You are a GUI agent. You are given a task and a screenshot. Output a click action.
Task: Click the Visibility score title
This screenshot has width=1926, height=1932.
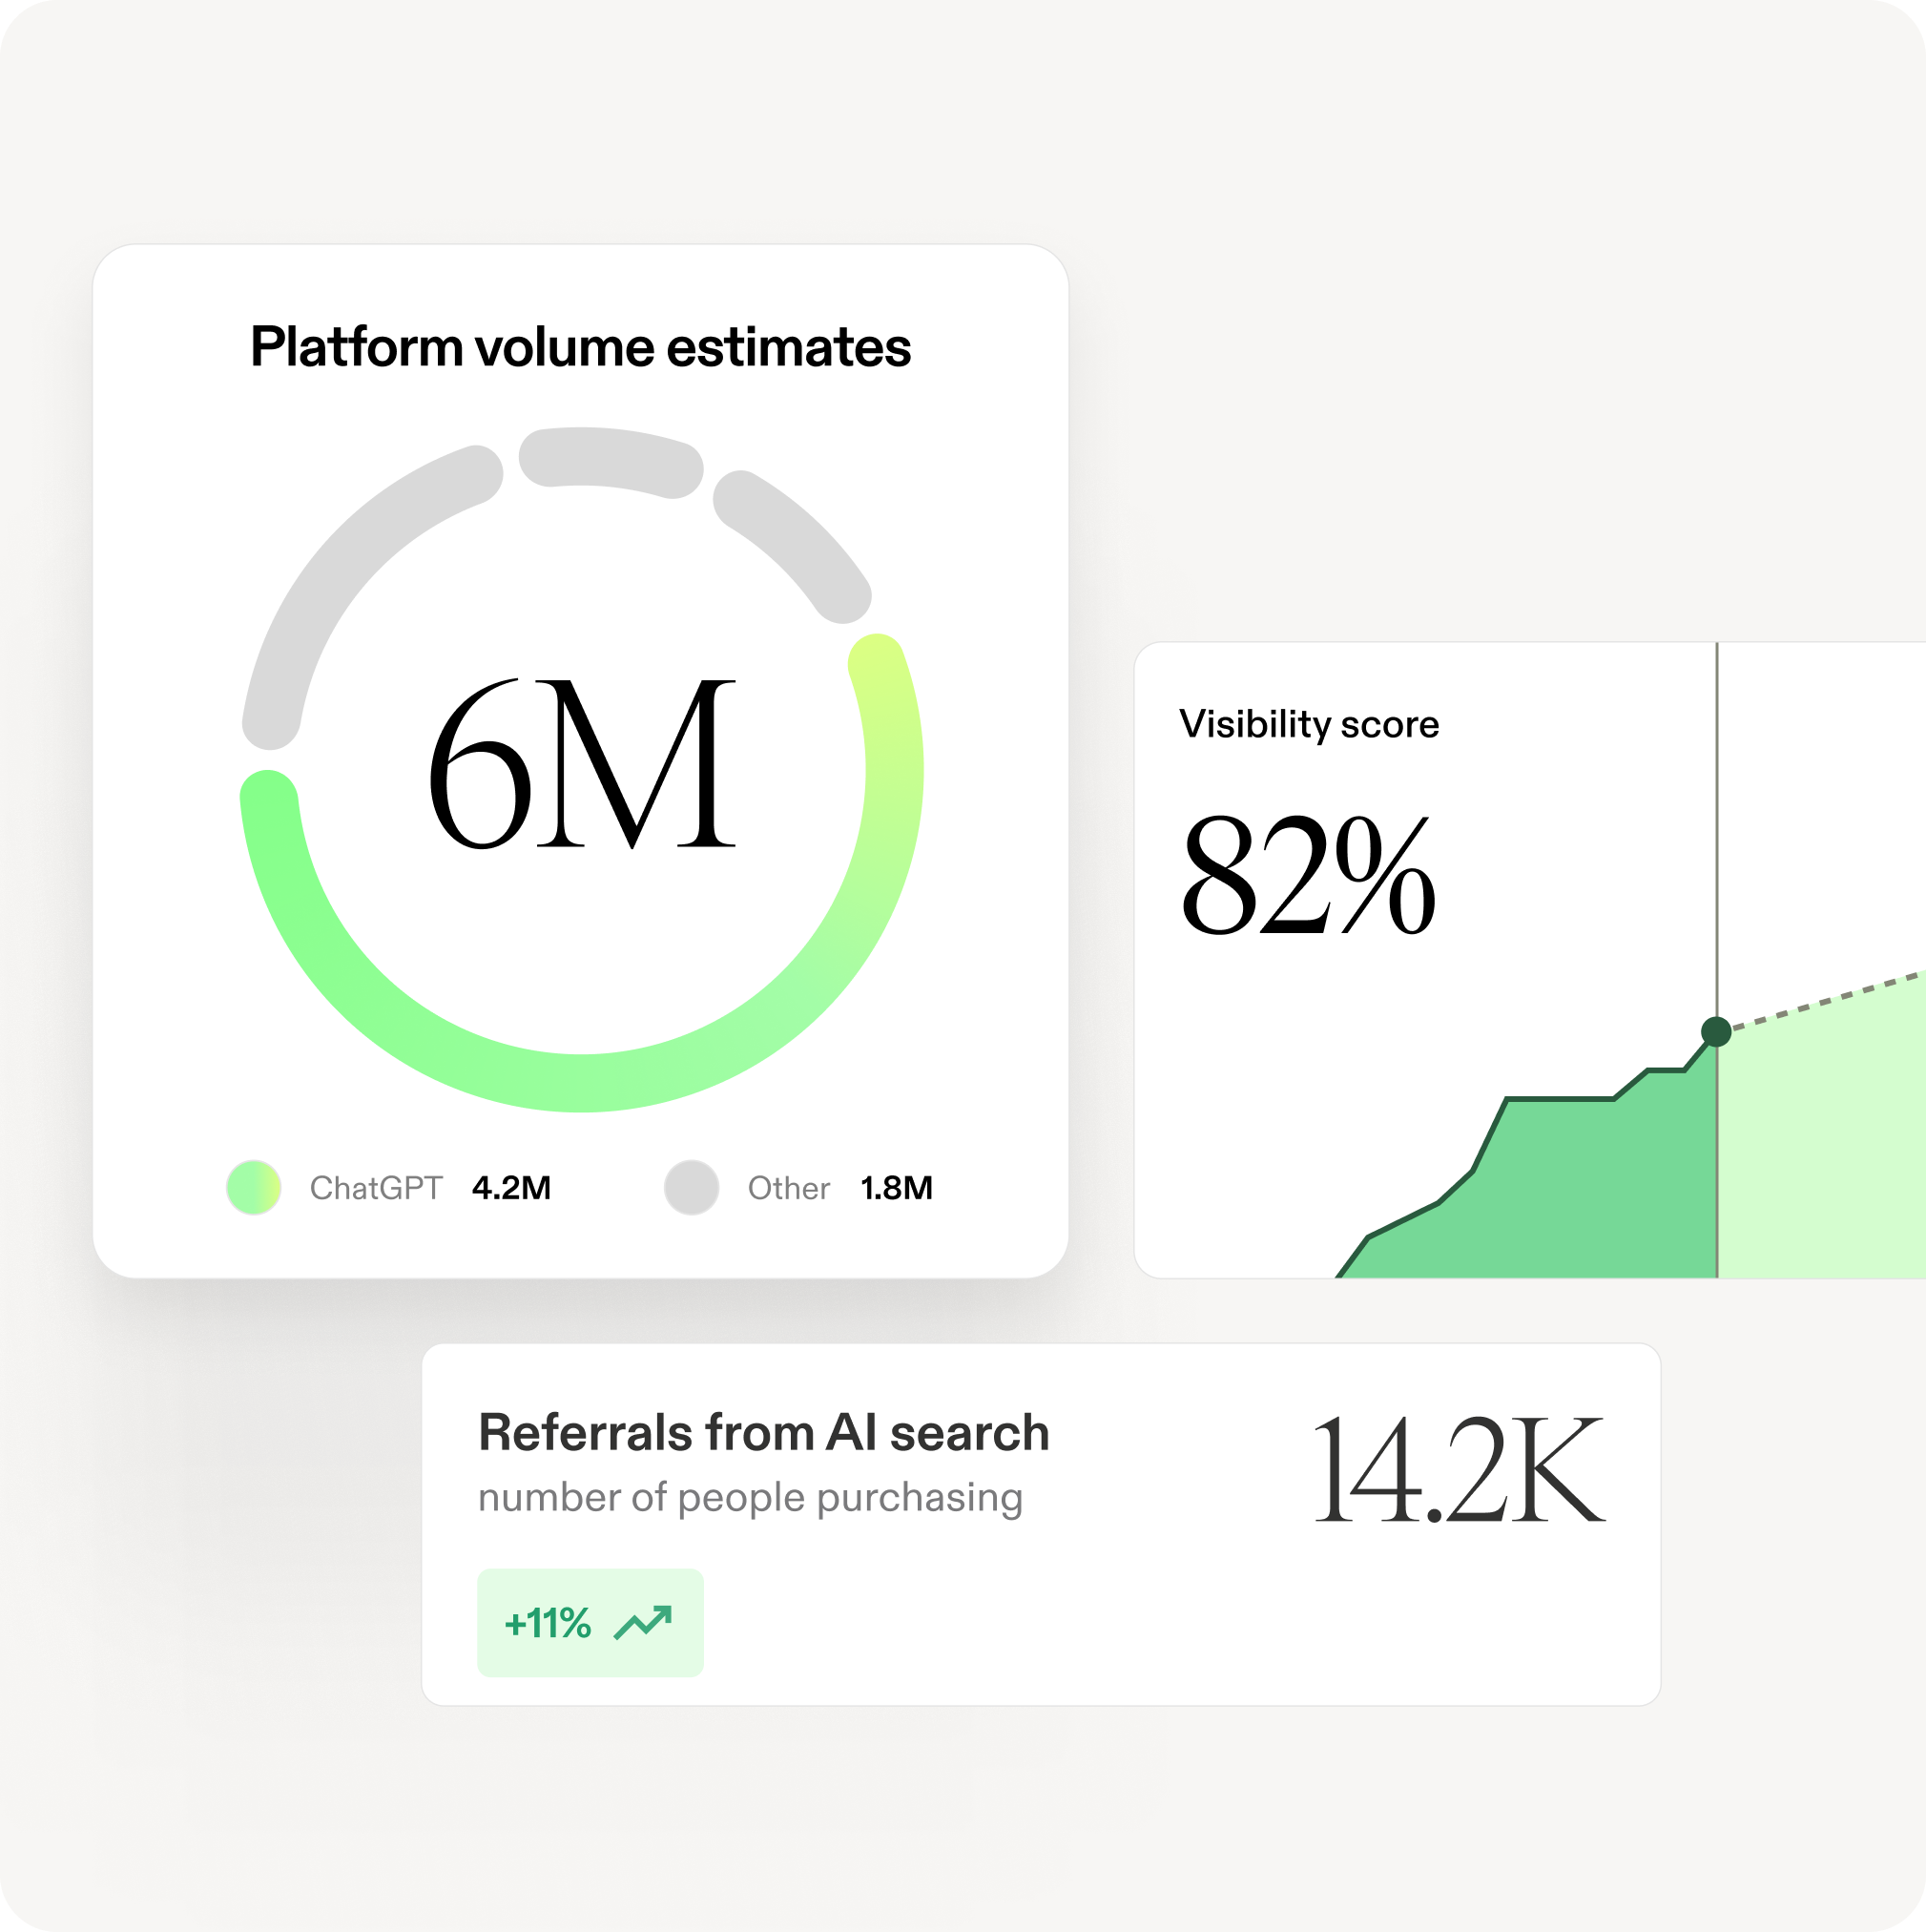click(1308, 724)
